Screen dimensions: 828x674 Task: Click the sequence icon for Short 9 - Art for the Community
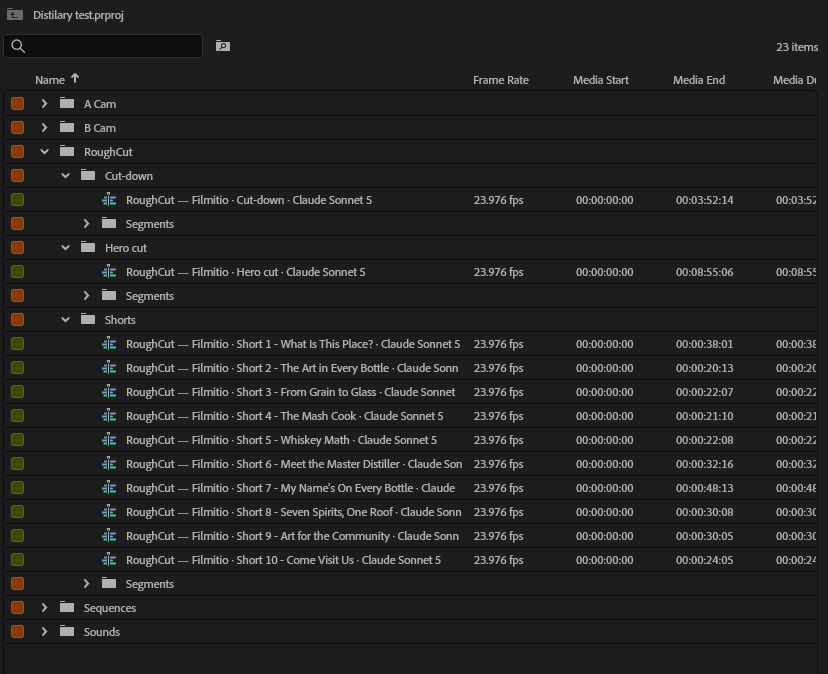tap(109, 536)
